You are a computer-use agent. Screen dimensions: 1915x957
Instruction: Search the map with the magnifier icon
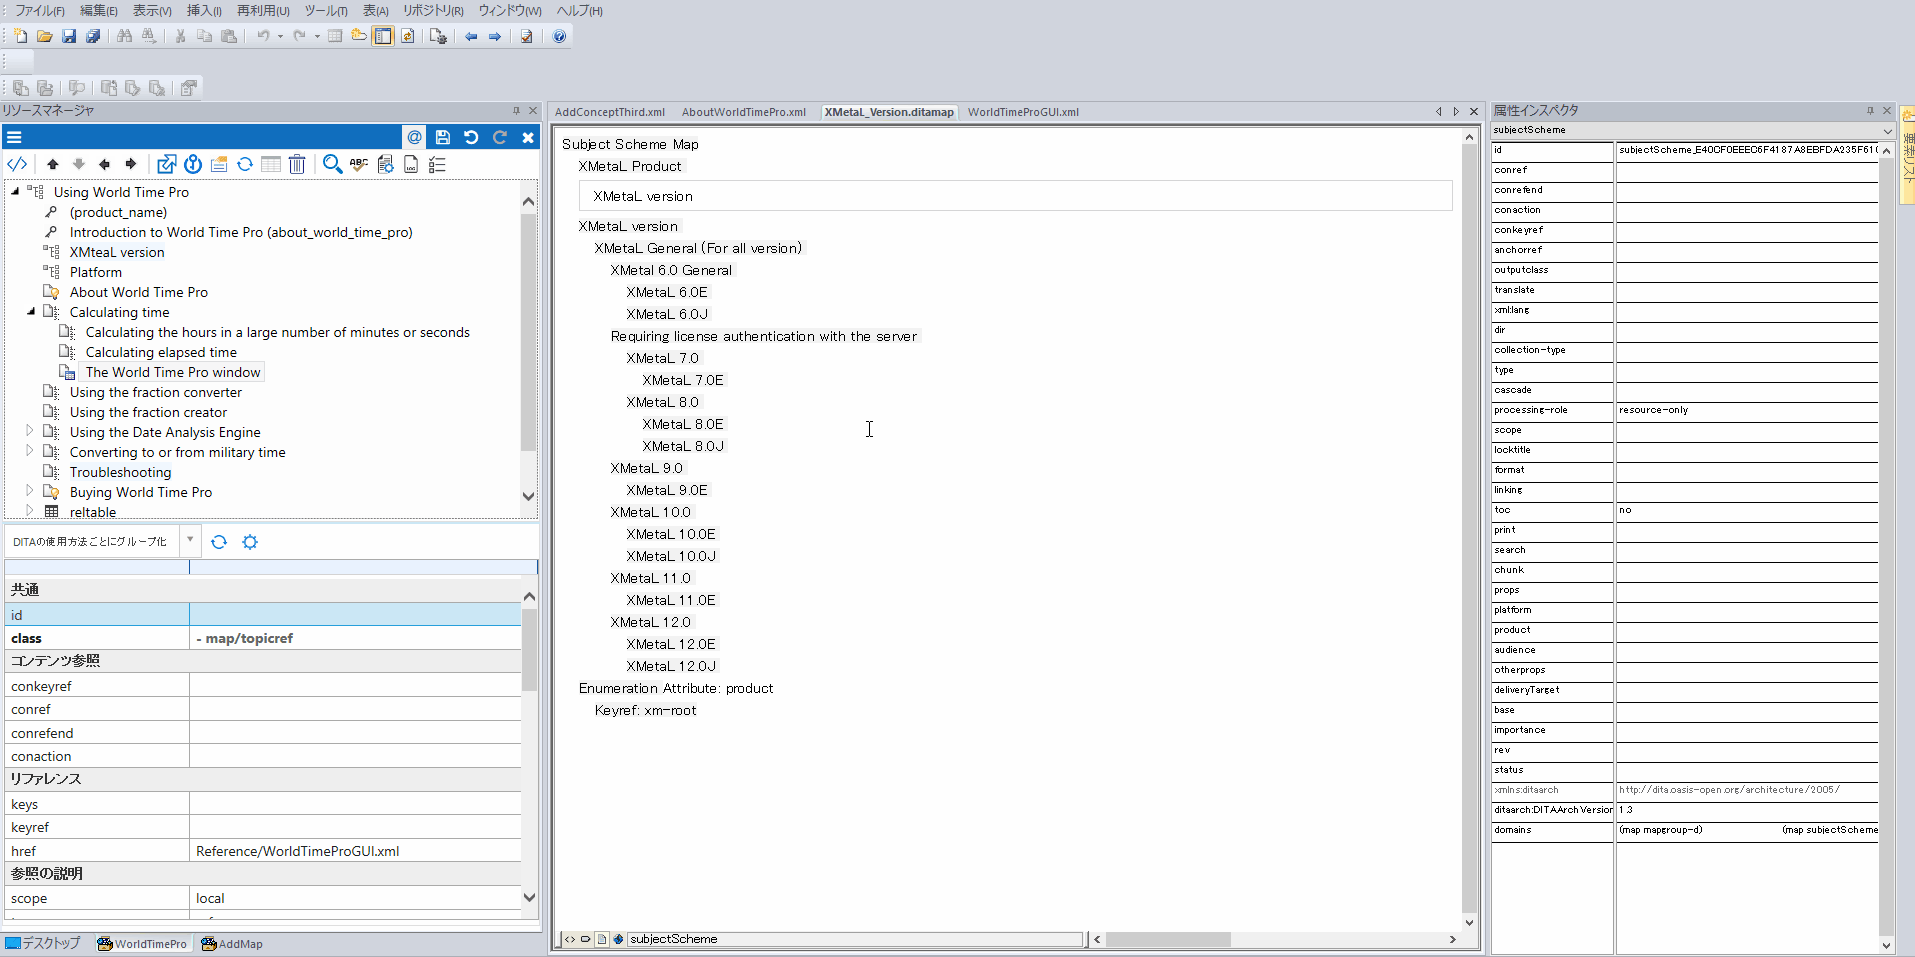tap(333, 164)
